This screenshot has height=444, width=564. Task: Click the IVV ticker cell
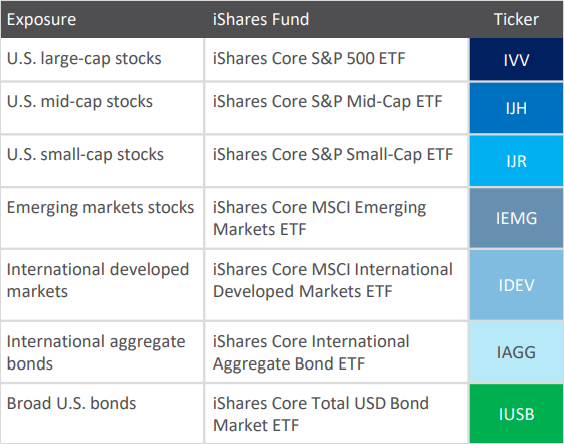(x=516, y=59)
